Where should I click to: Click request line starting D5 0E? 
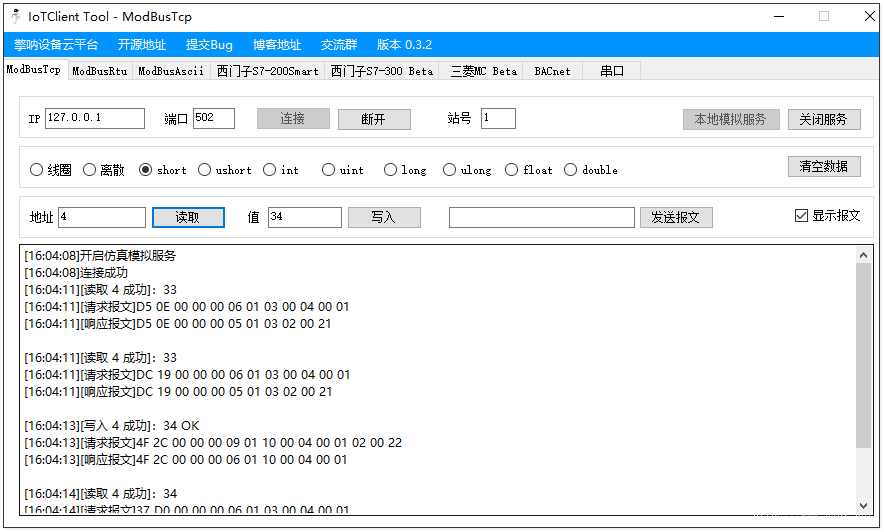point(187,307)
